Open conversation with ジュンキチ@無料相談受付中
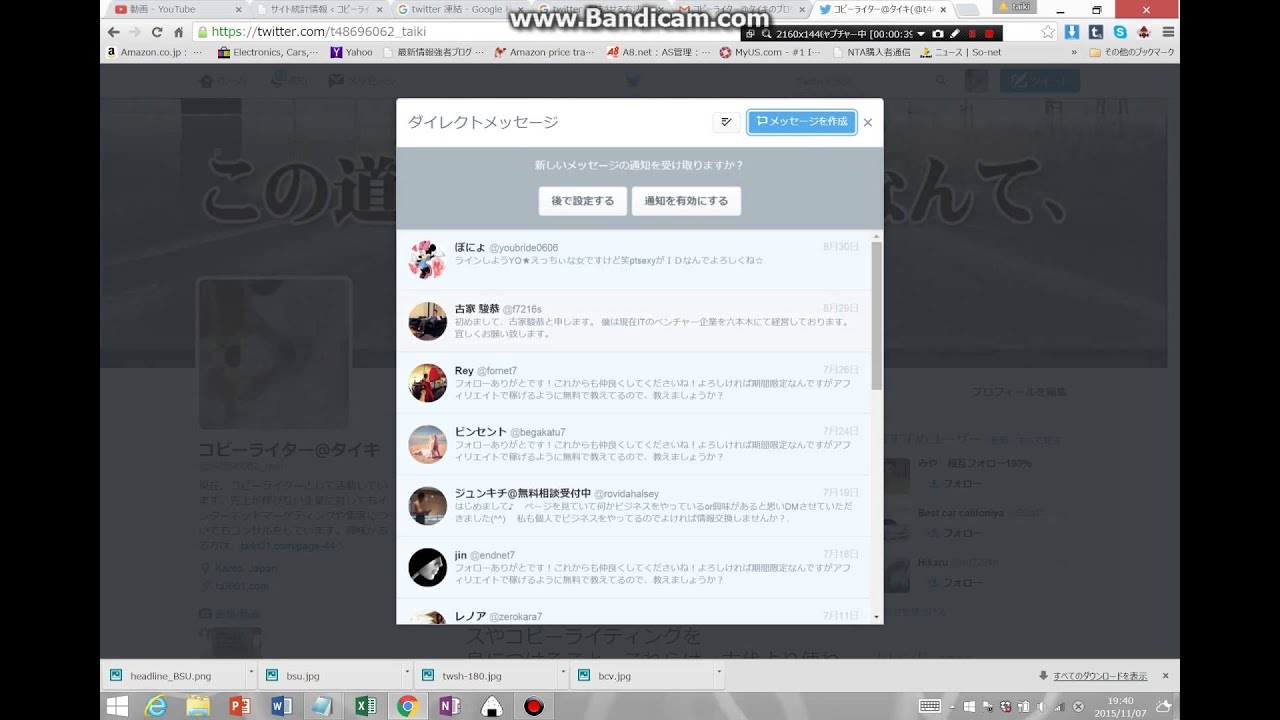The width and height of the screenshot is (1280, 720). pos(634,506)
